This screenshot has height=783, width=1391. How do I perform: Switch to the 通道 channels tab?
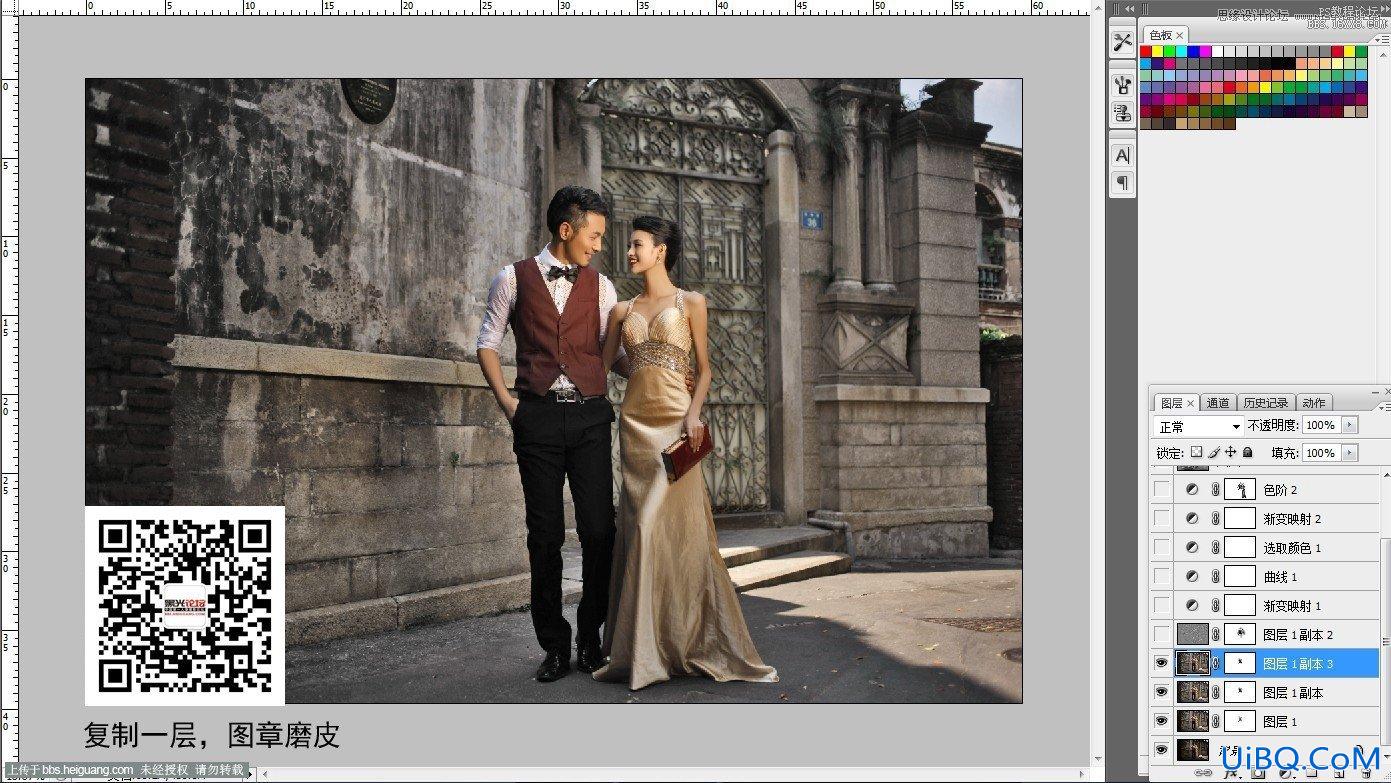tap(1218, 403)
